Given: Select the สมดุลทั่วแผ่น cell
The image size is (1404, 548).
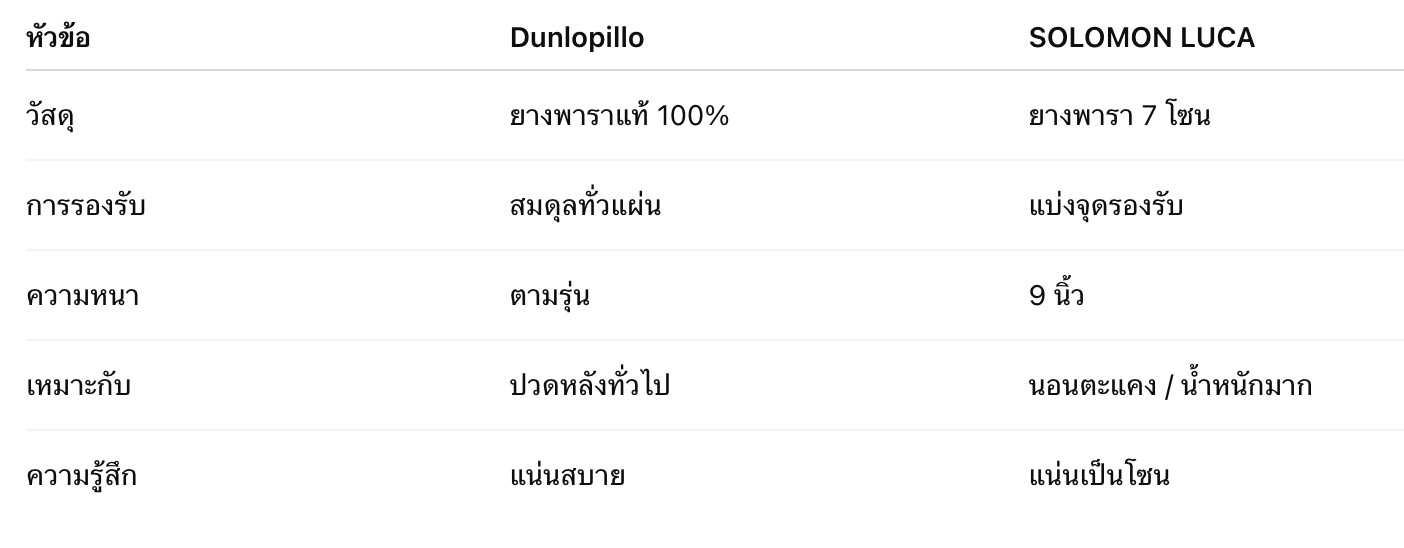Looking at the screenshot, I should point(585,206).
